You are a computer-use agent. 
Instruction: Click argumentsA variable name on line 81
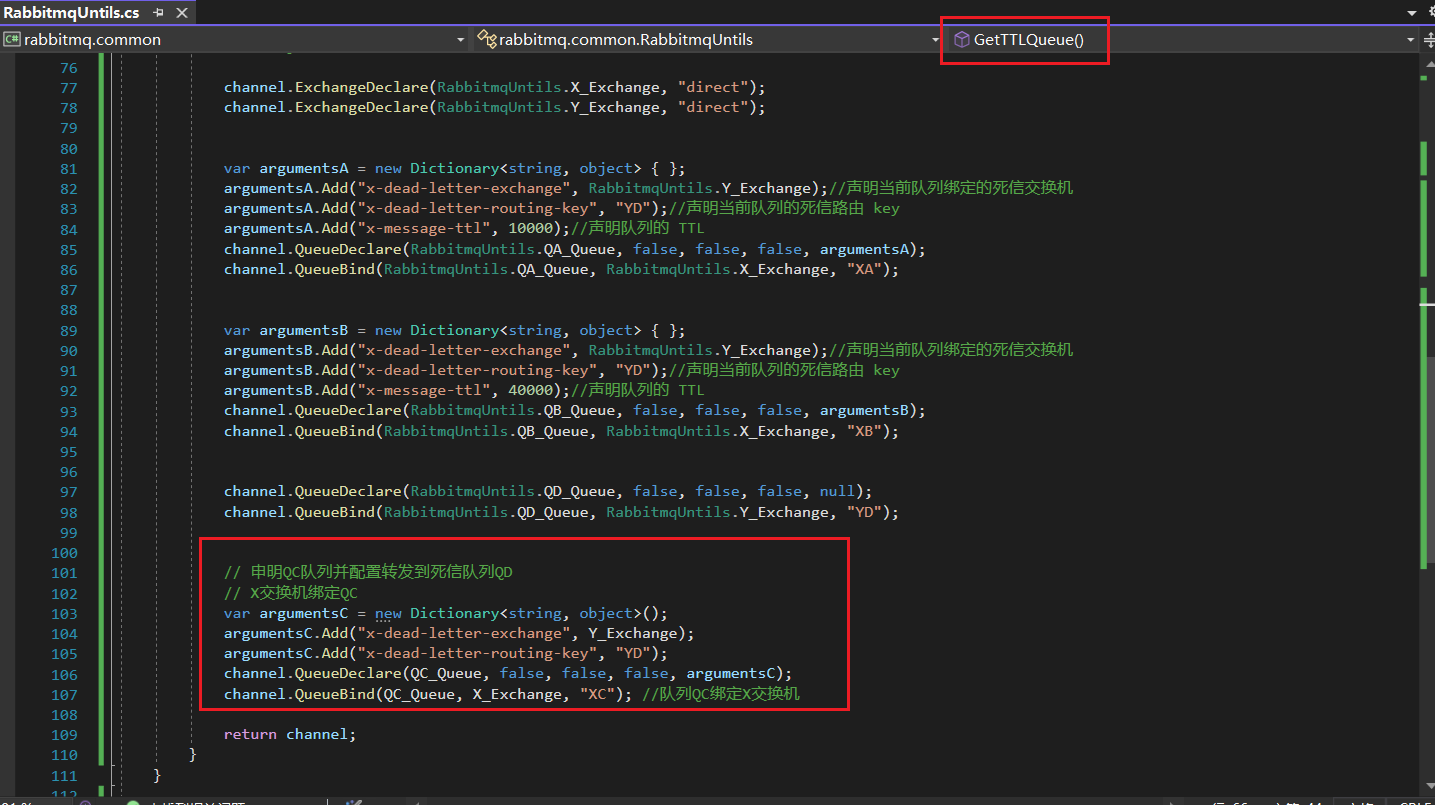click(x=303, y=169)
